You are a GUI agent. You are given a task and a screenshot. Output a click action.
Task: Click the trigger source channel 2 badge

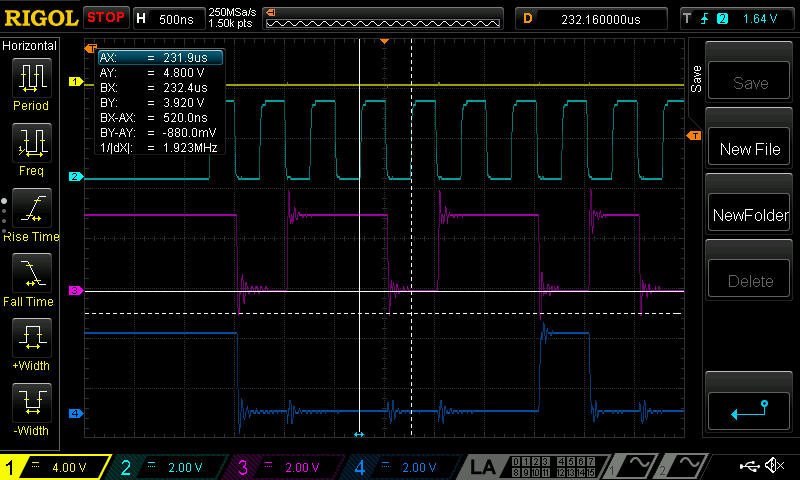(x=722, y=19)
